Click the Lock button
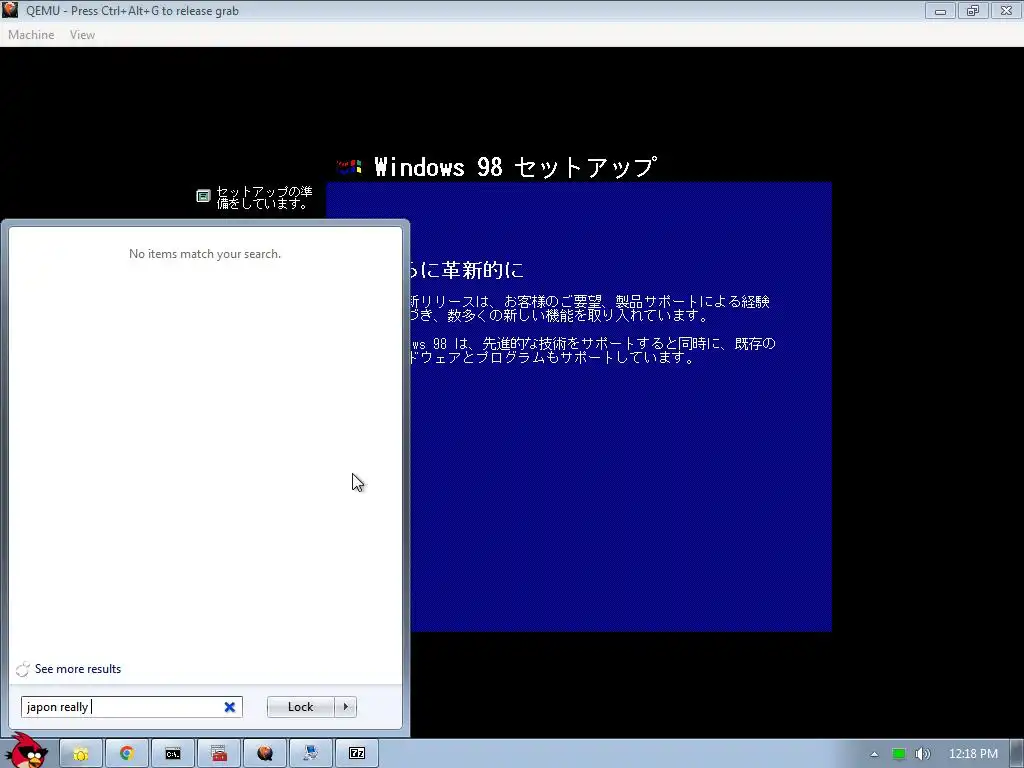1024x768 pixels. [x=300, y=707]
